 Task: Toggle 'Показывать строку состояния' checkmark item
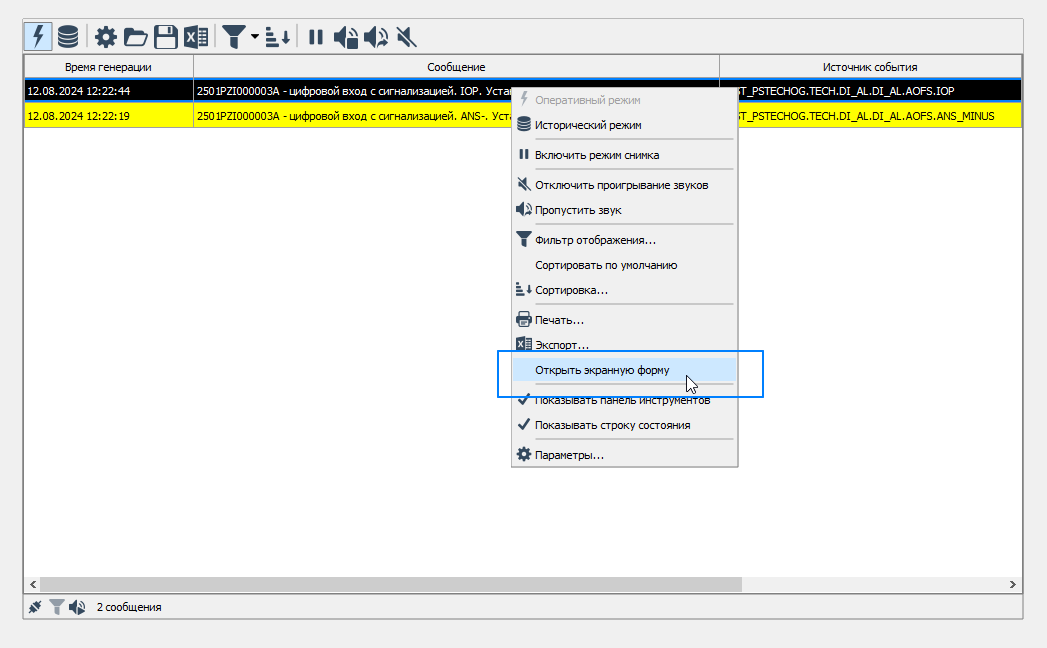(612, 425)
